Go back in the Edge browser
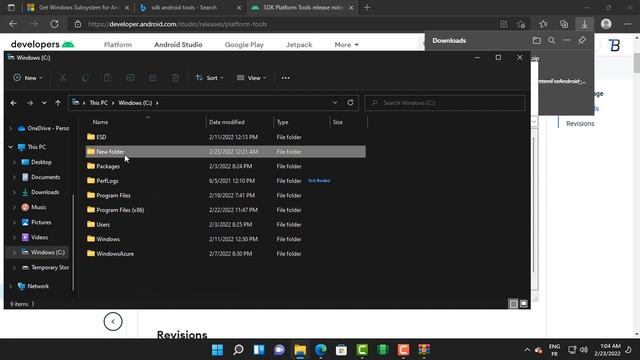The width and height of the screenshot is (640, 360). [x=13, y=24]
